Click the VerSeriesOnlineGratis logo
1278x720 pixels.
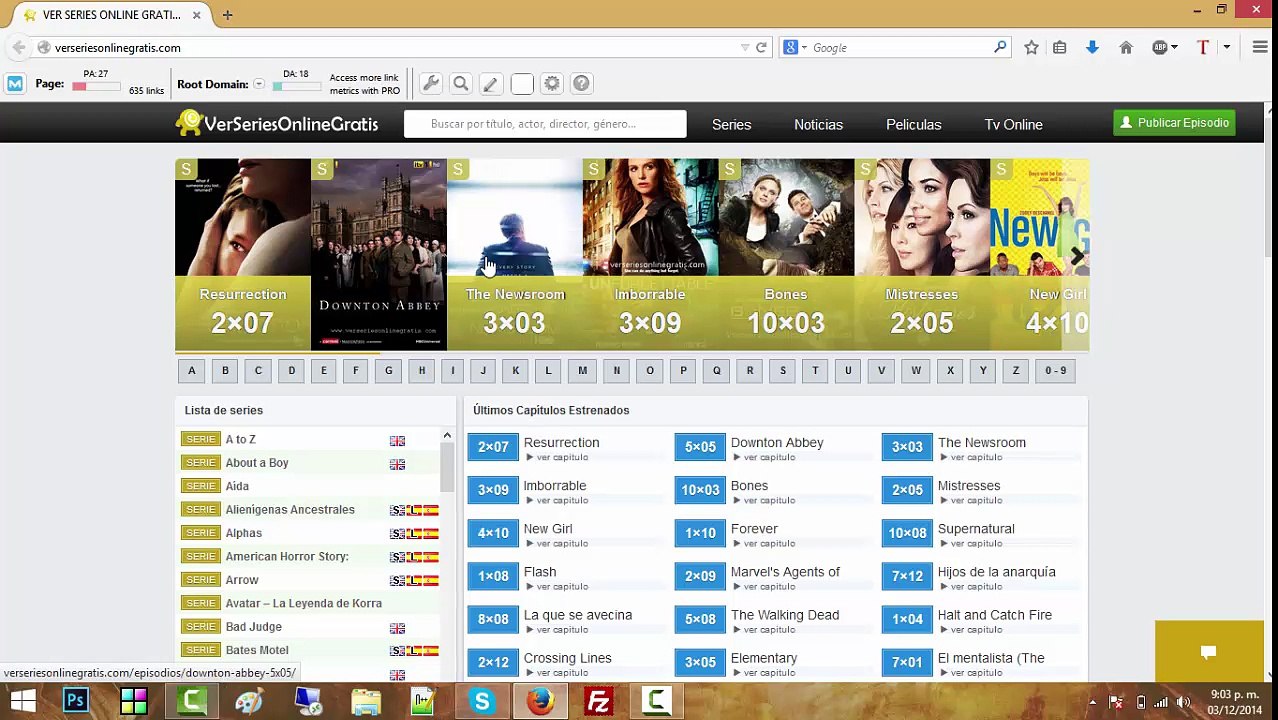pyautogui.click(x=277, y=123)
